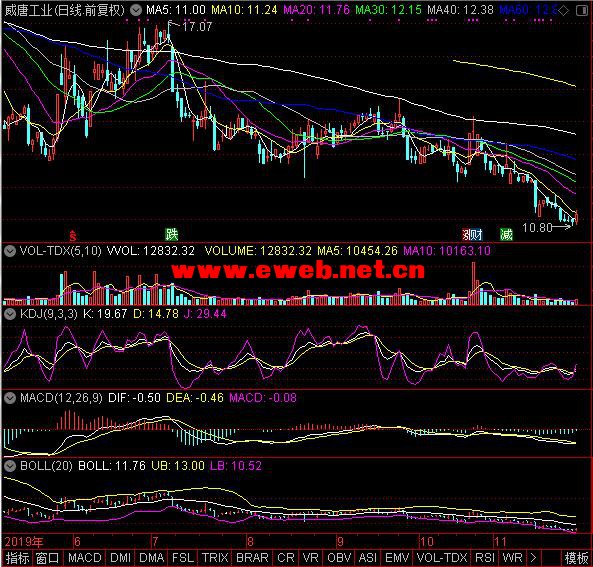Open the main chart indicator dropdown arrow

pos(136,10)
